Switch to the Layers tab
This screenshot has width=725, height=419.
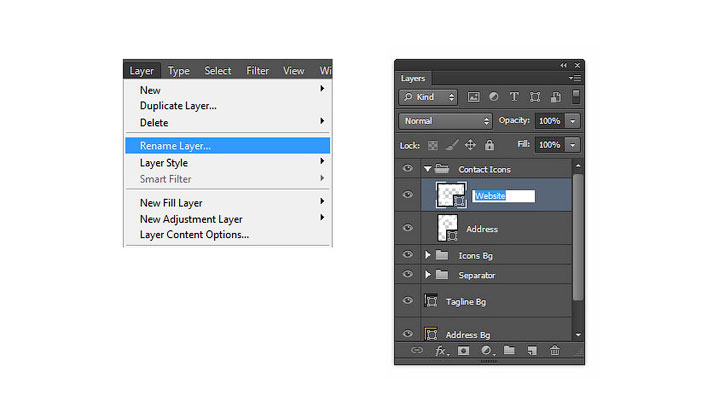(412, 78)
